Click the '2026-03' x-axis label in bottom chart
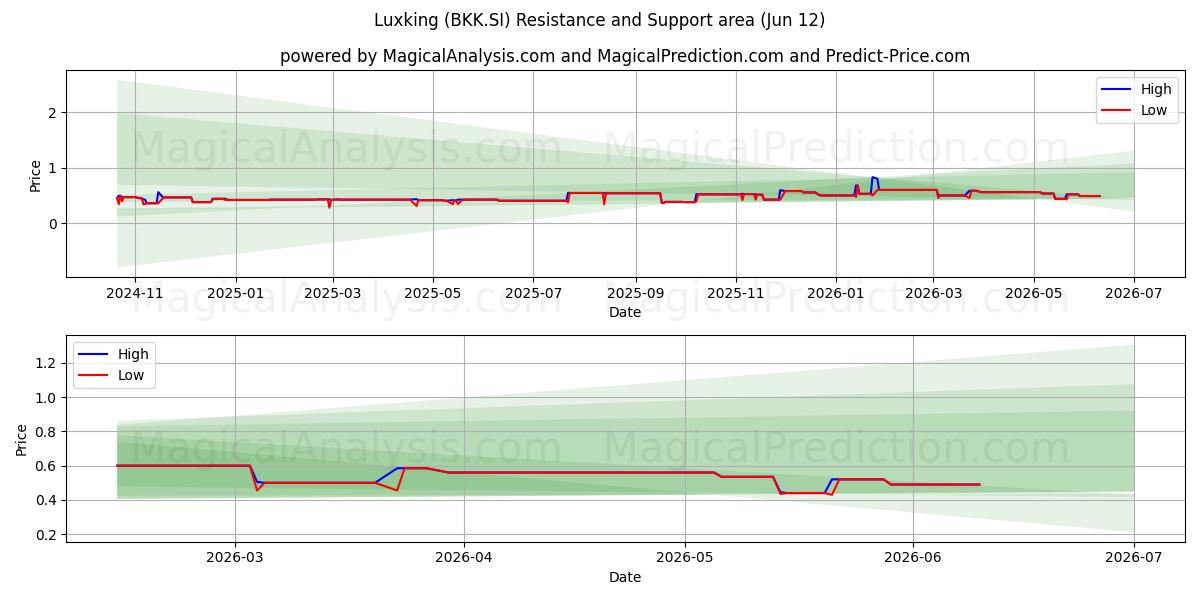This screenshot has width=1200, height=600. (235, 559)
